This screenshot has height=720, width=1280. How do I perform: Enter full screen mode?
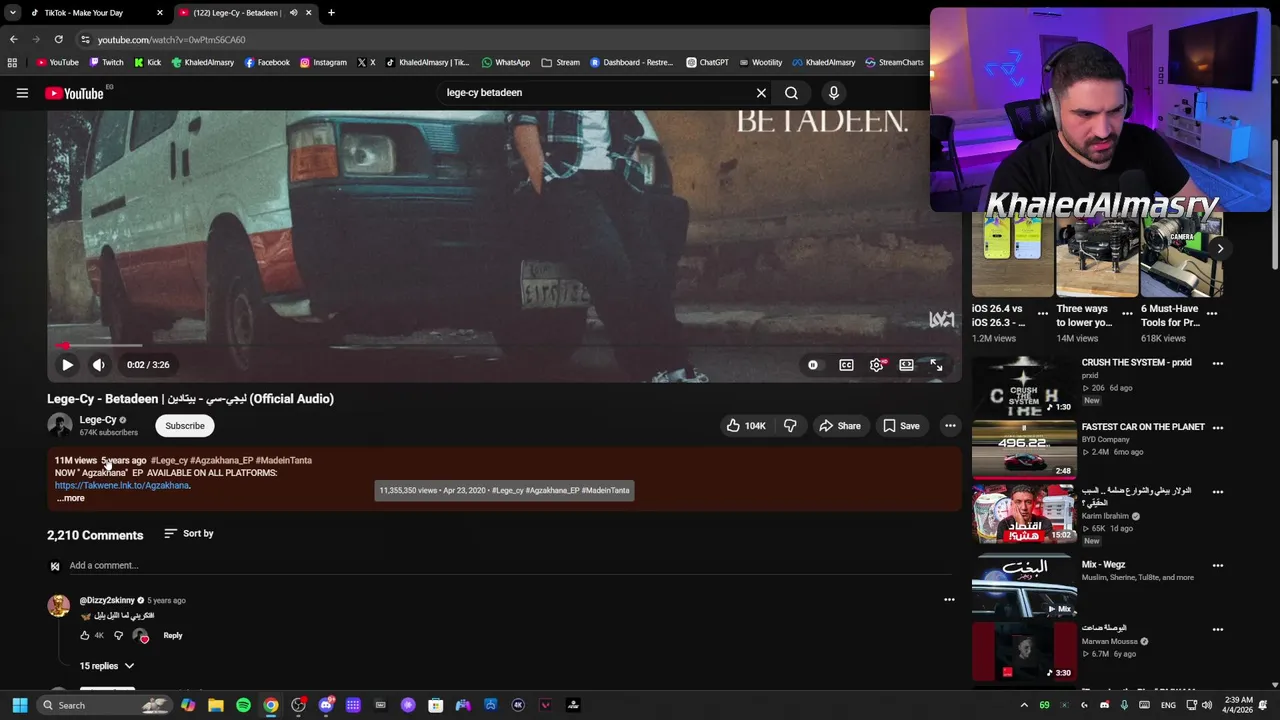pos(936,365)
